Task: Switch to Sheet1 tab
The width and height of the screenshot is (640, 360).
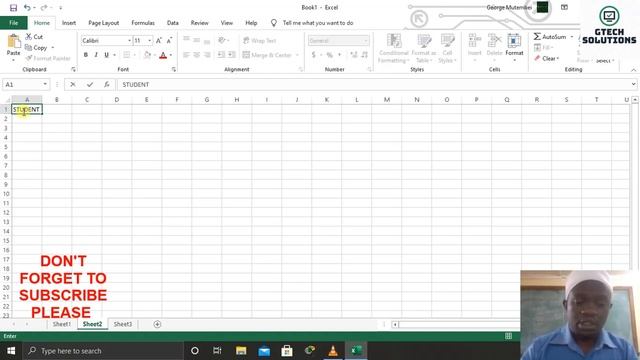Action: 62,324
